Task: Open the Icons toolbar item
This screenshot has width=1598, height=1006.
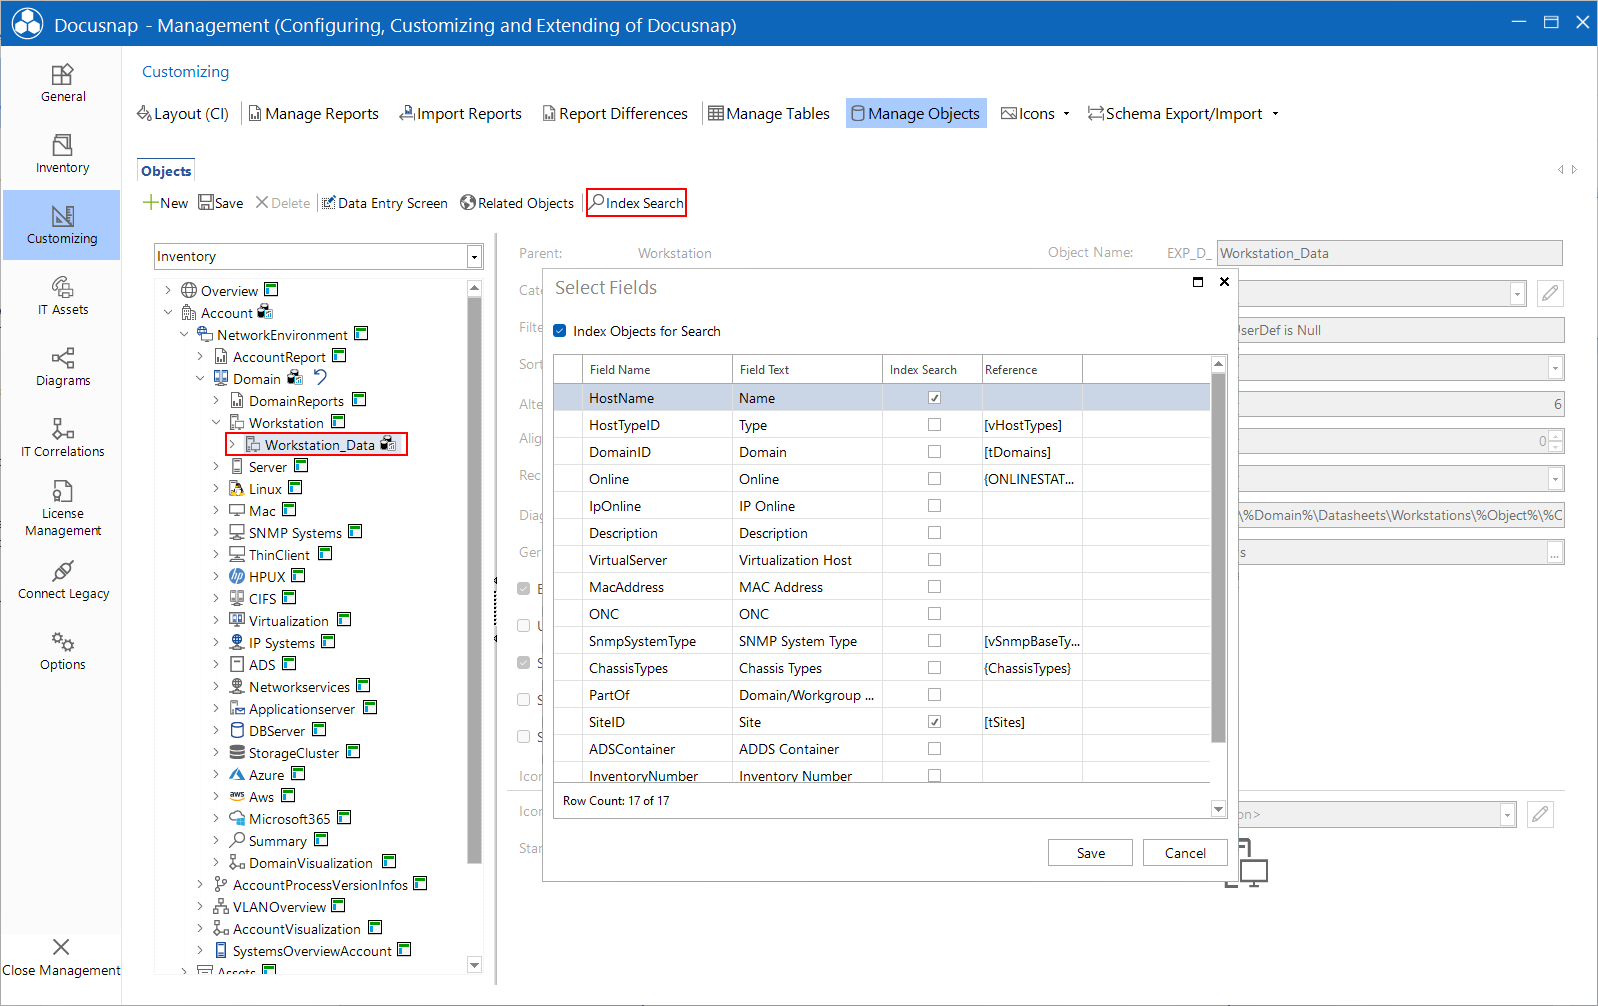Action: 1028,114
